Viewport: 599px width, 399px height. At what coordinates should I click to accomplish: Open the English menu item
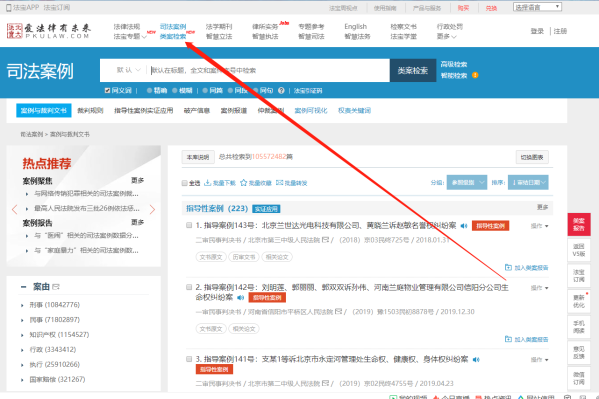click(355, 26)
